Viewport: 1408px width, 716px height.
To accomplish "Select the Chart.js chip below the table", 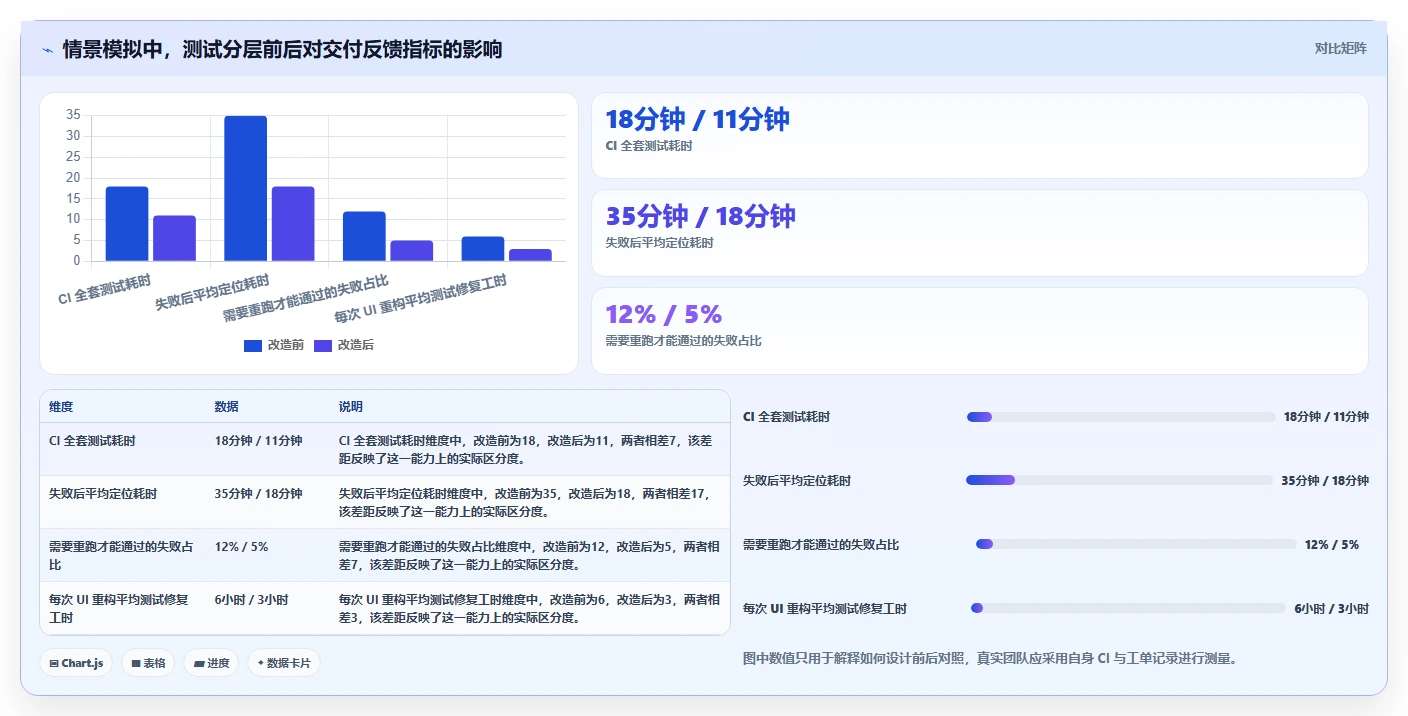I will pos(76,663).
